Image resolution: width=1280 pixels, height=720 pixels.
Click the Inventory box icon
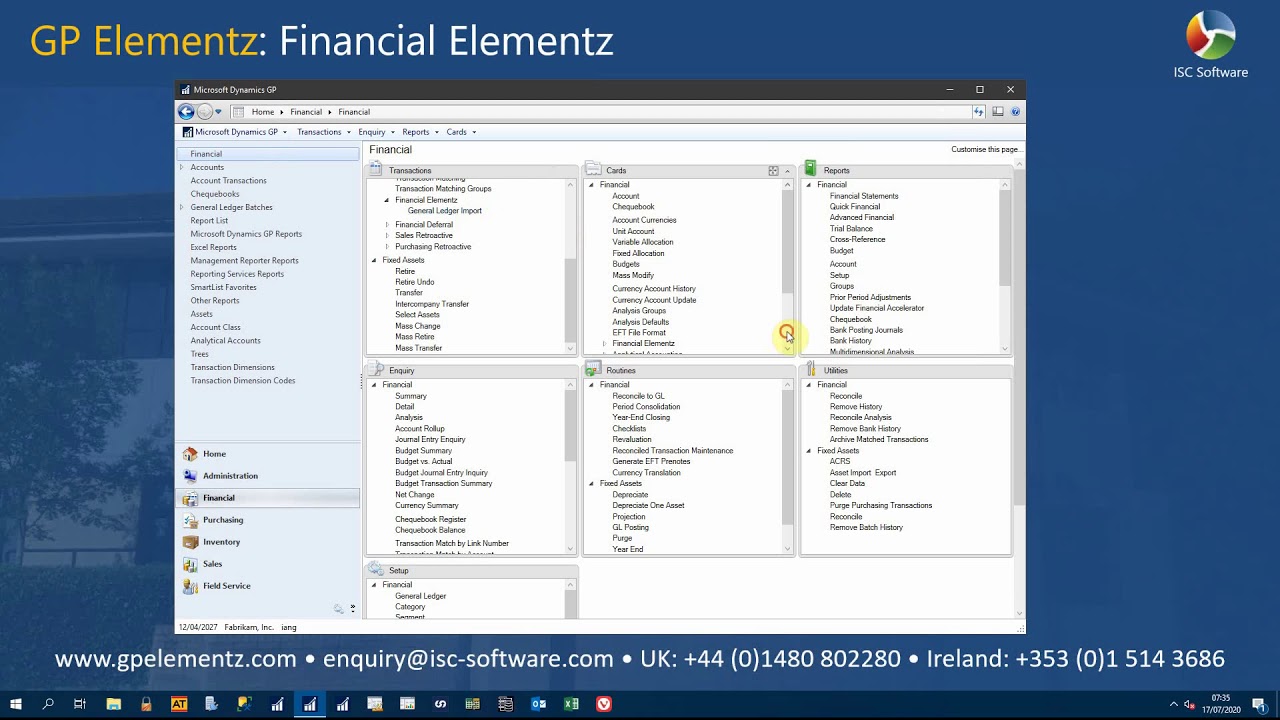[x=190, y=542]
